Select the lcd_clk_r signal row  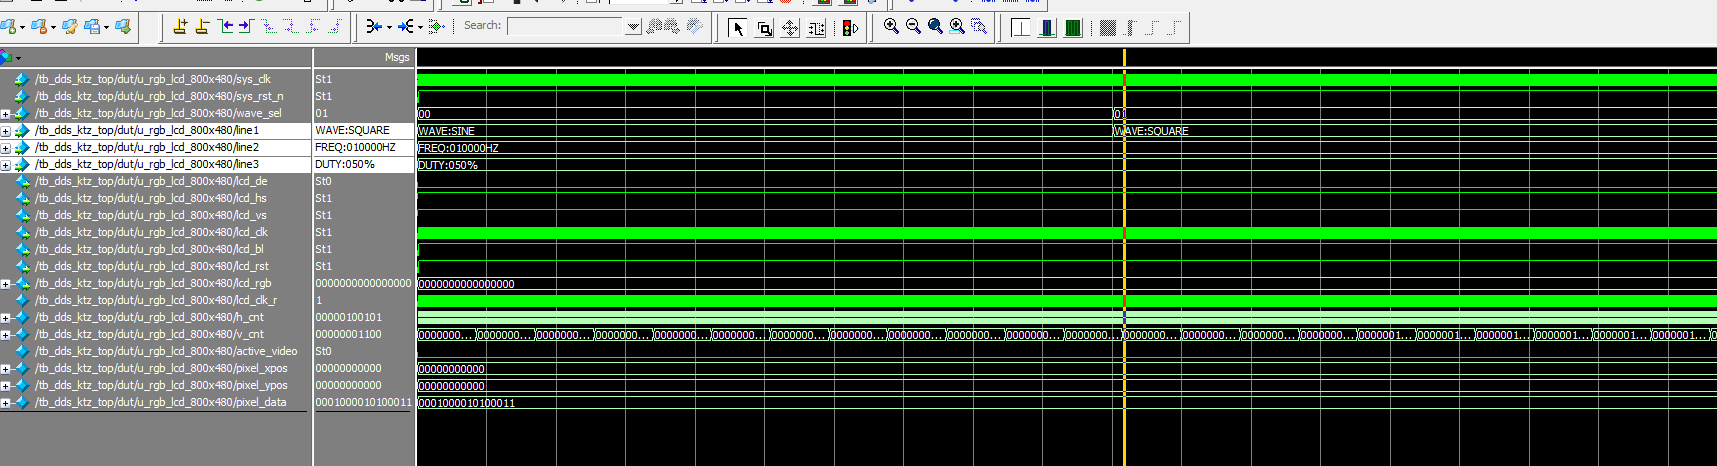[156, 300]
